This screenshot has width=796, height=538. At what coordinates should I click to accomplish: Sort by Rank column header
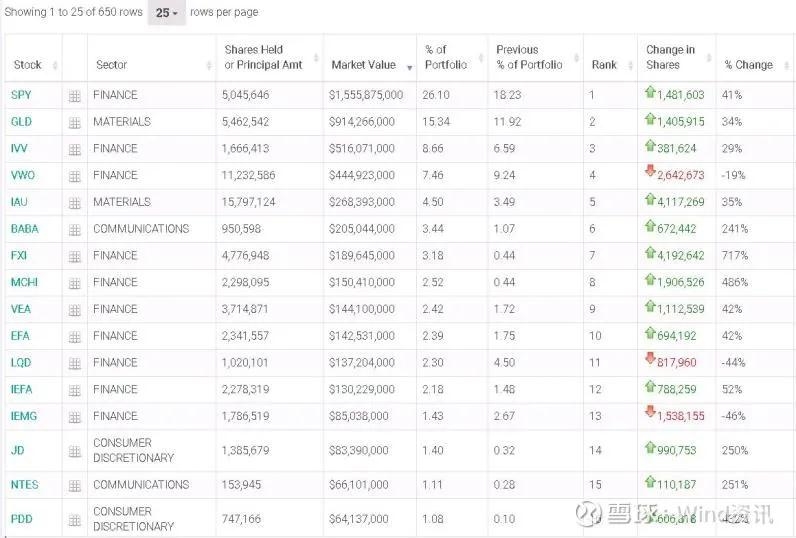pyautogui.click(x=610, y=58)
